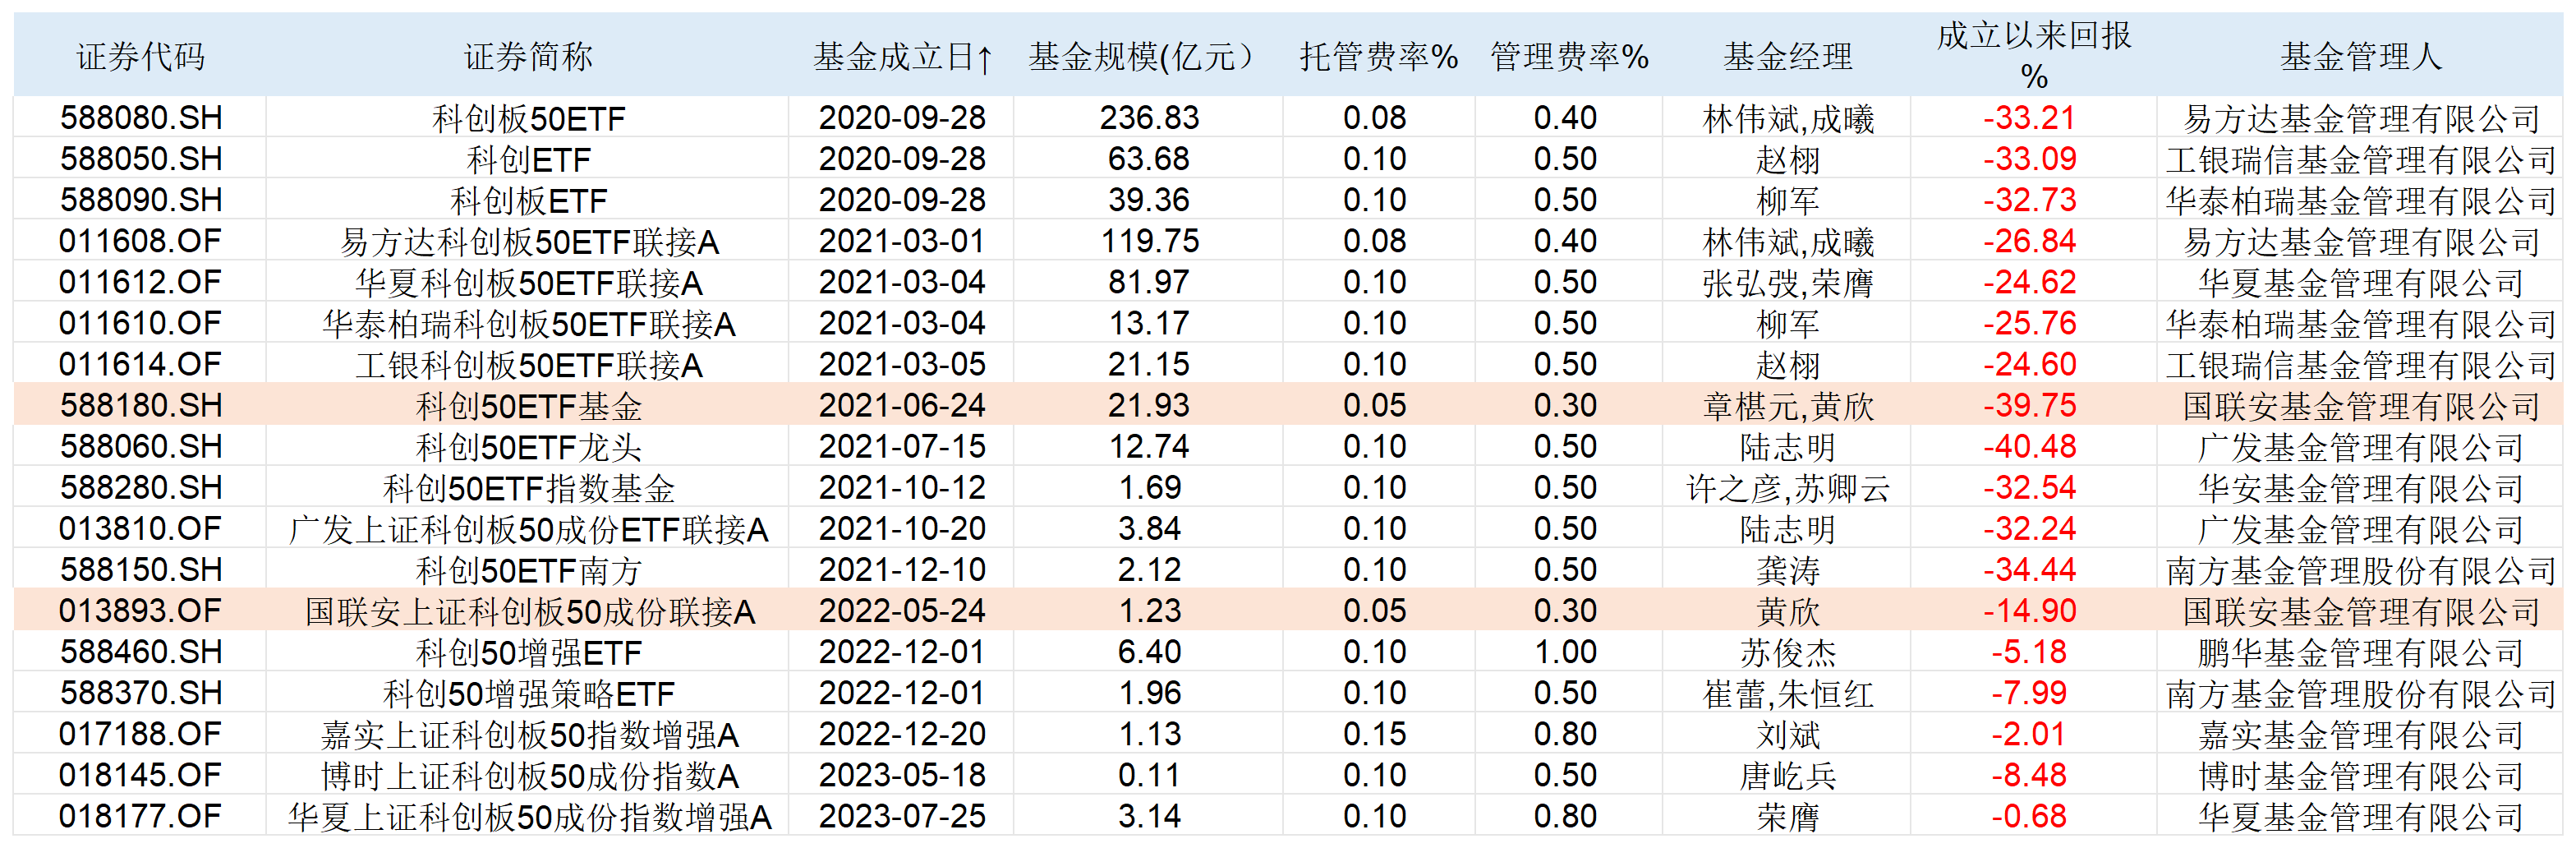Select fund size cell 236.83
The height and width of the screenshot is (848, 2576).
coord(1149,118)
